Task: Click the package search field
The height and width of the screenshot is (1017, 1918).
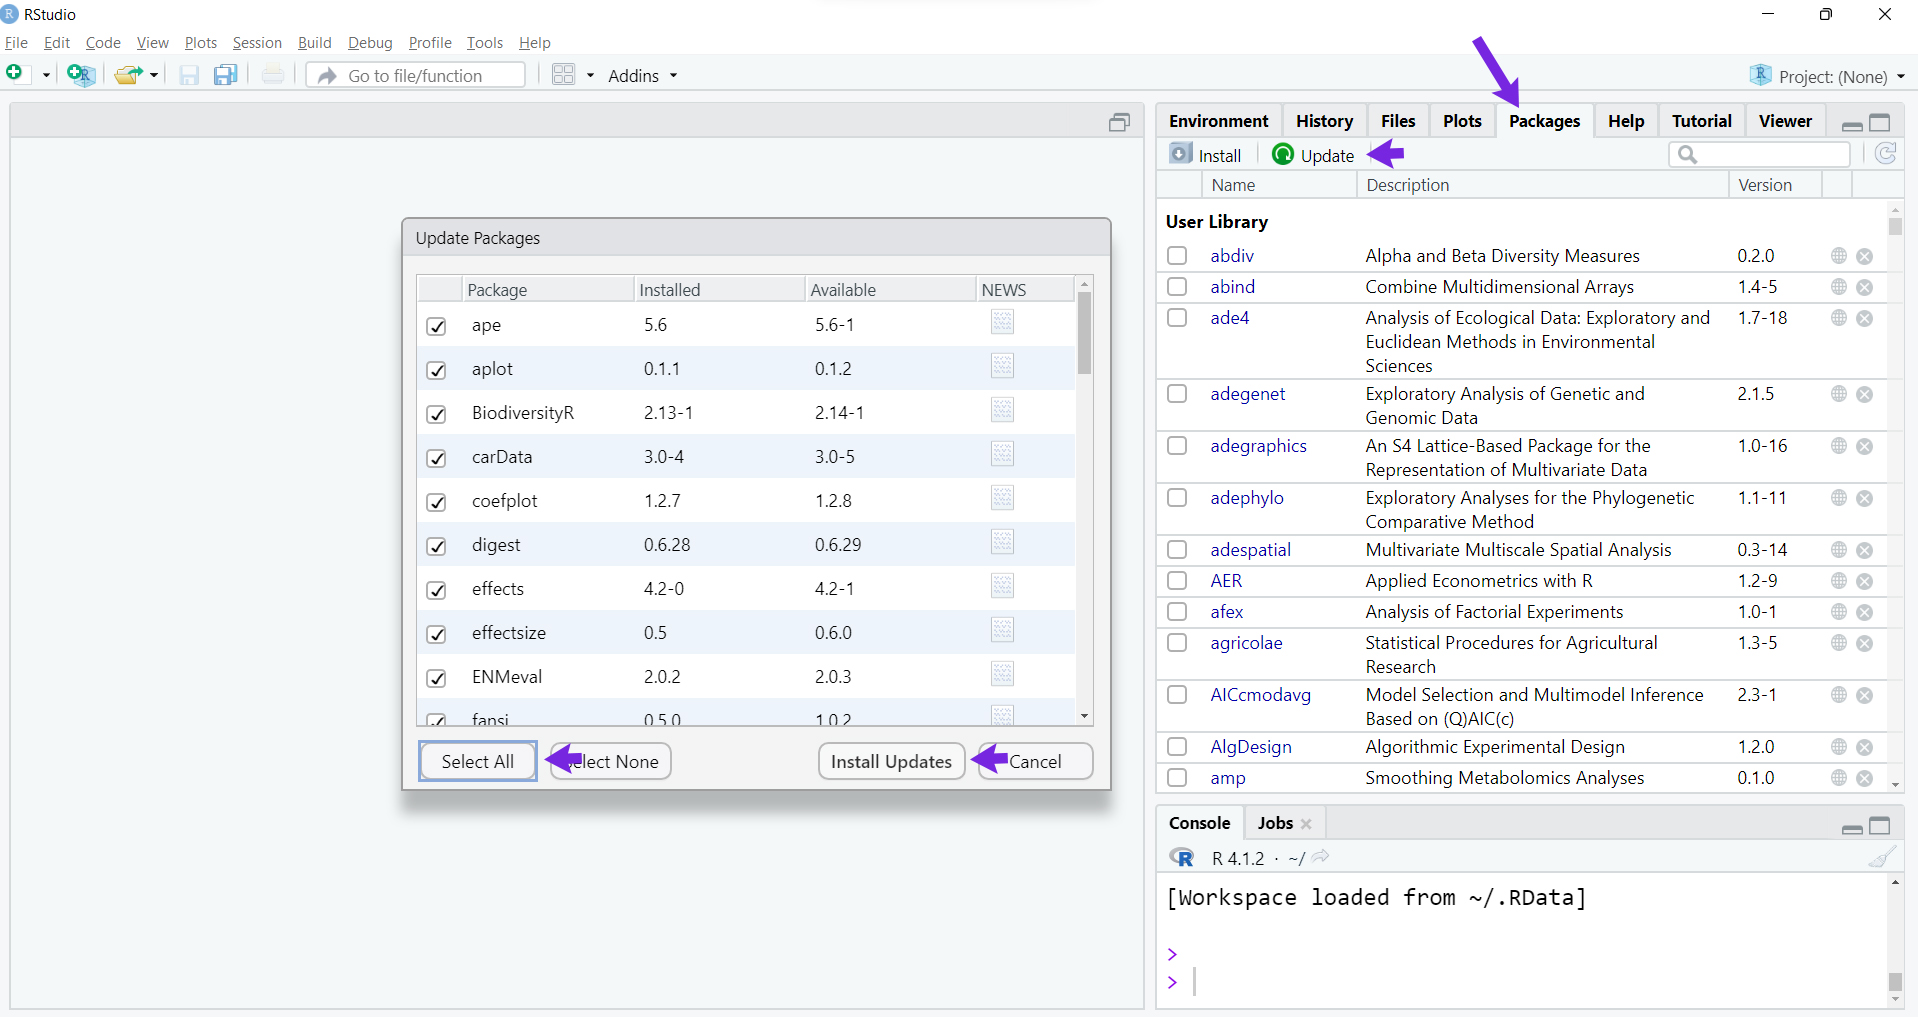Action: click(x=1759, y=154)
